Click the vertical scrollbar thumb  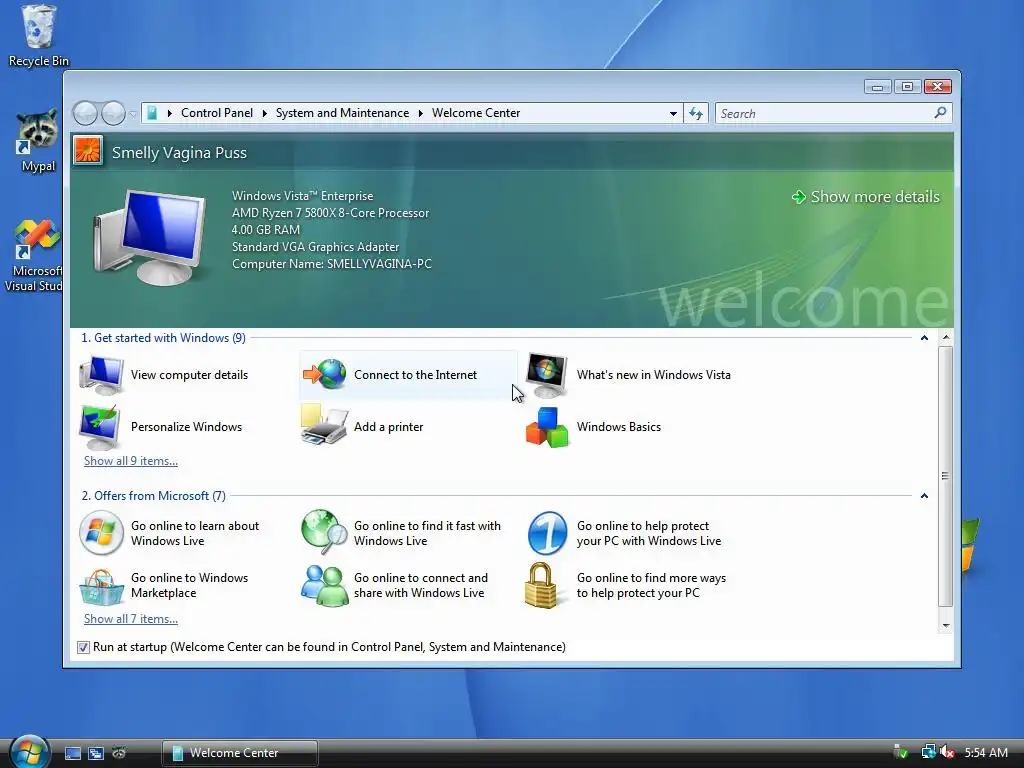pos(946,476)
